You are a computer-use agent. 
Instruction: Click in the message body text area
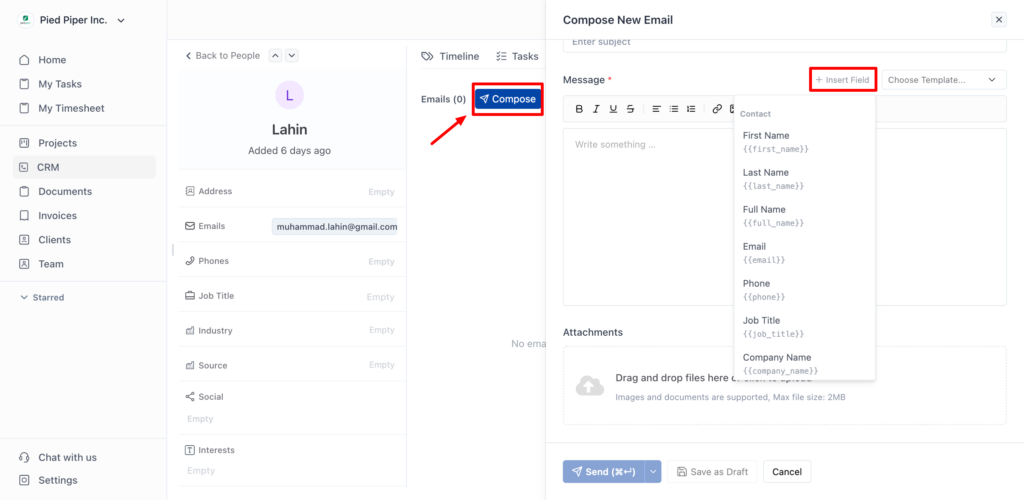click(x=785, y=217)
